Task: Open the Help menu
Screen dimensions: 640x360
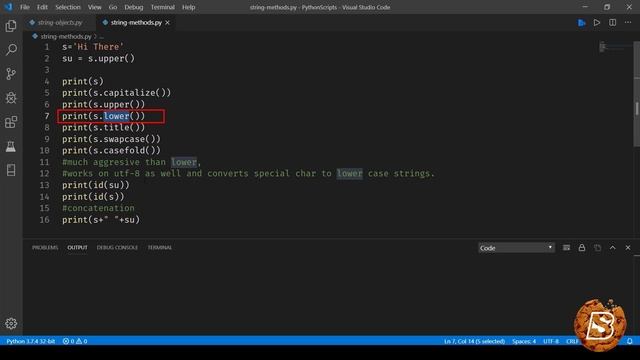Action: pyautogui.click(x=189, y=7)
